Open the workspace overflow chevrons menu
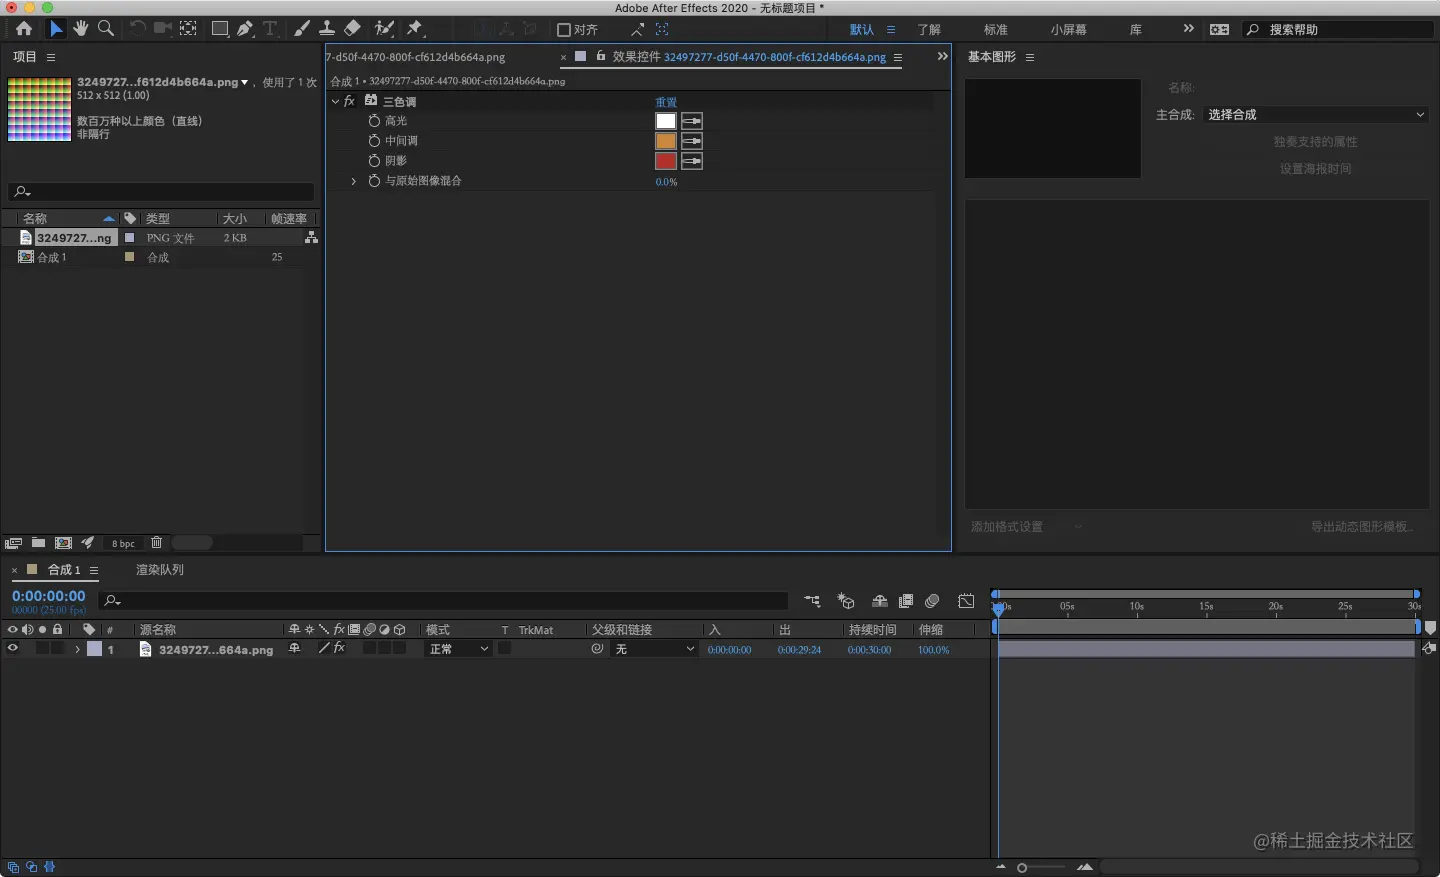The height and width of the screenshot is (877, 1440). point(1188,29)
